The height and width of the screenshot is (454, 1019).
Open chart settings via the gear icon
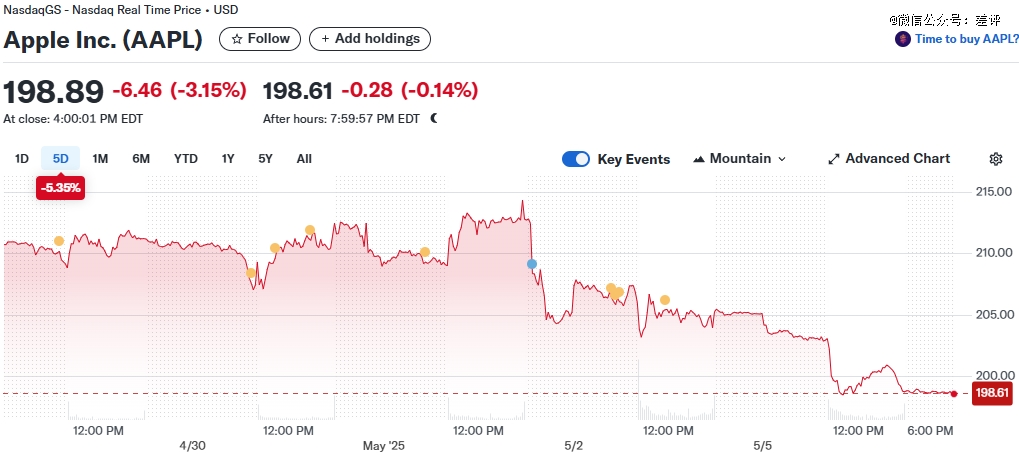tap(996, 159)
